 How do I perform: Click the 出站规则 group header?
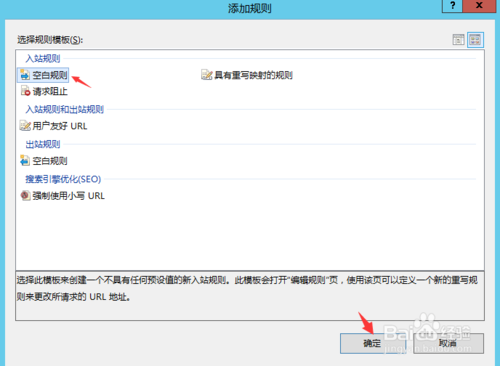pos(43,144)
